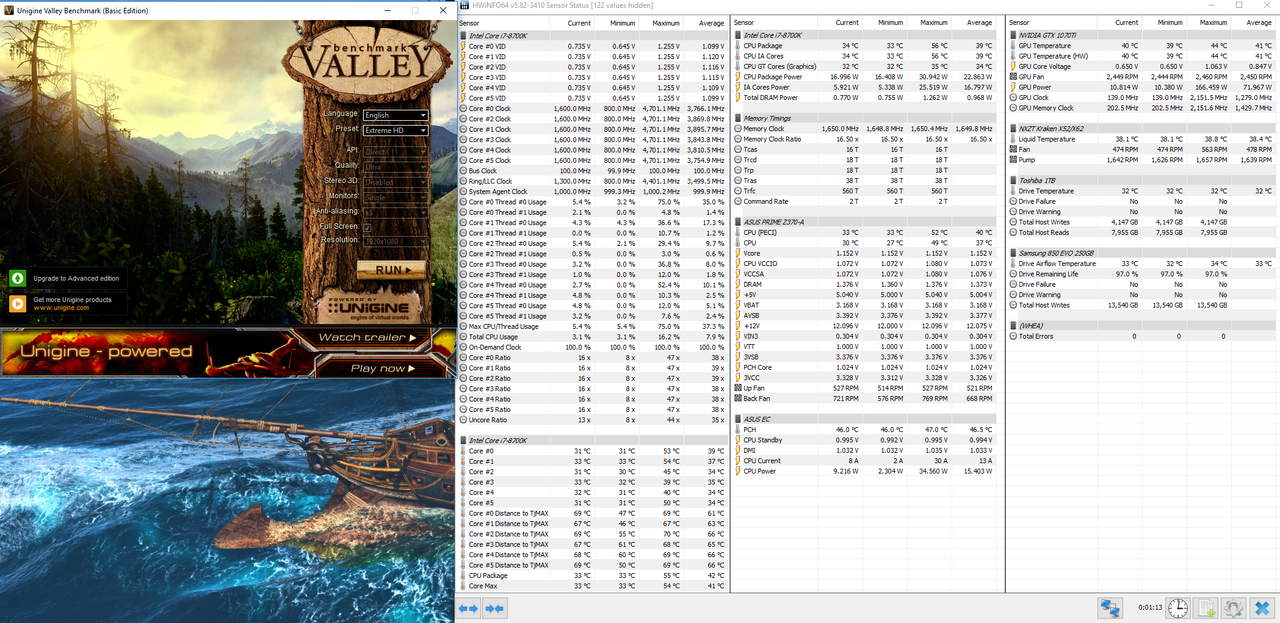The image size is (1280, 623).
Task: Select the Core Max temperature row
Action: (x=593, y=586)
